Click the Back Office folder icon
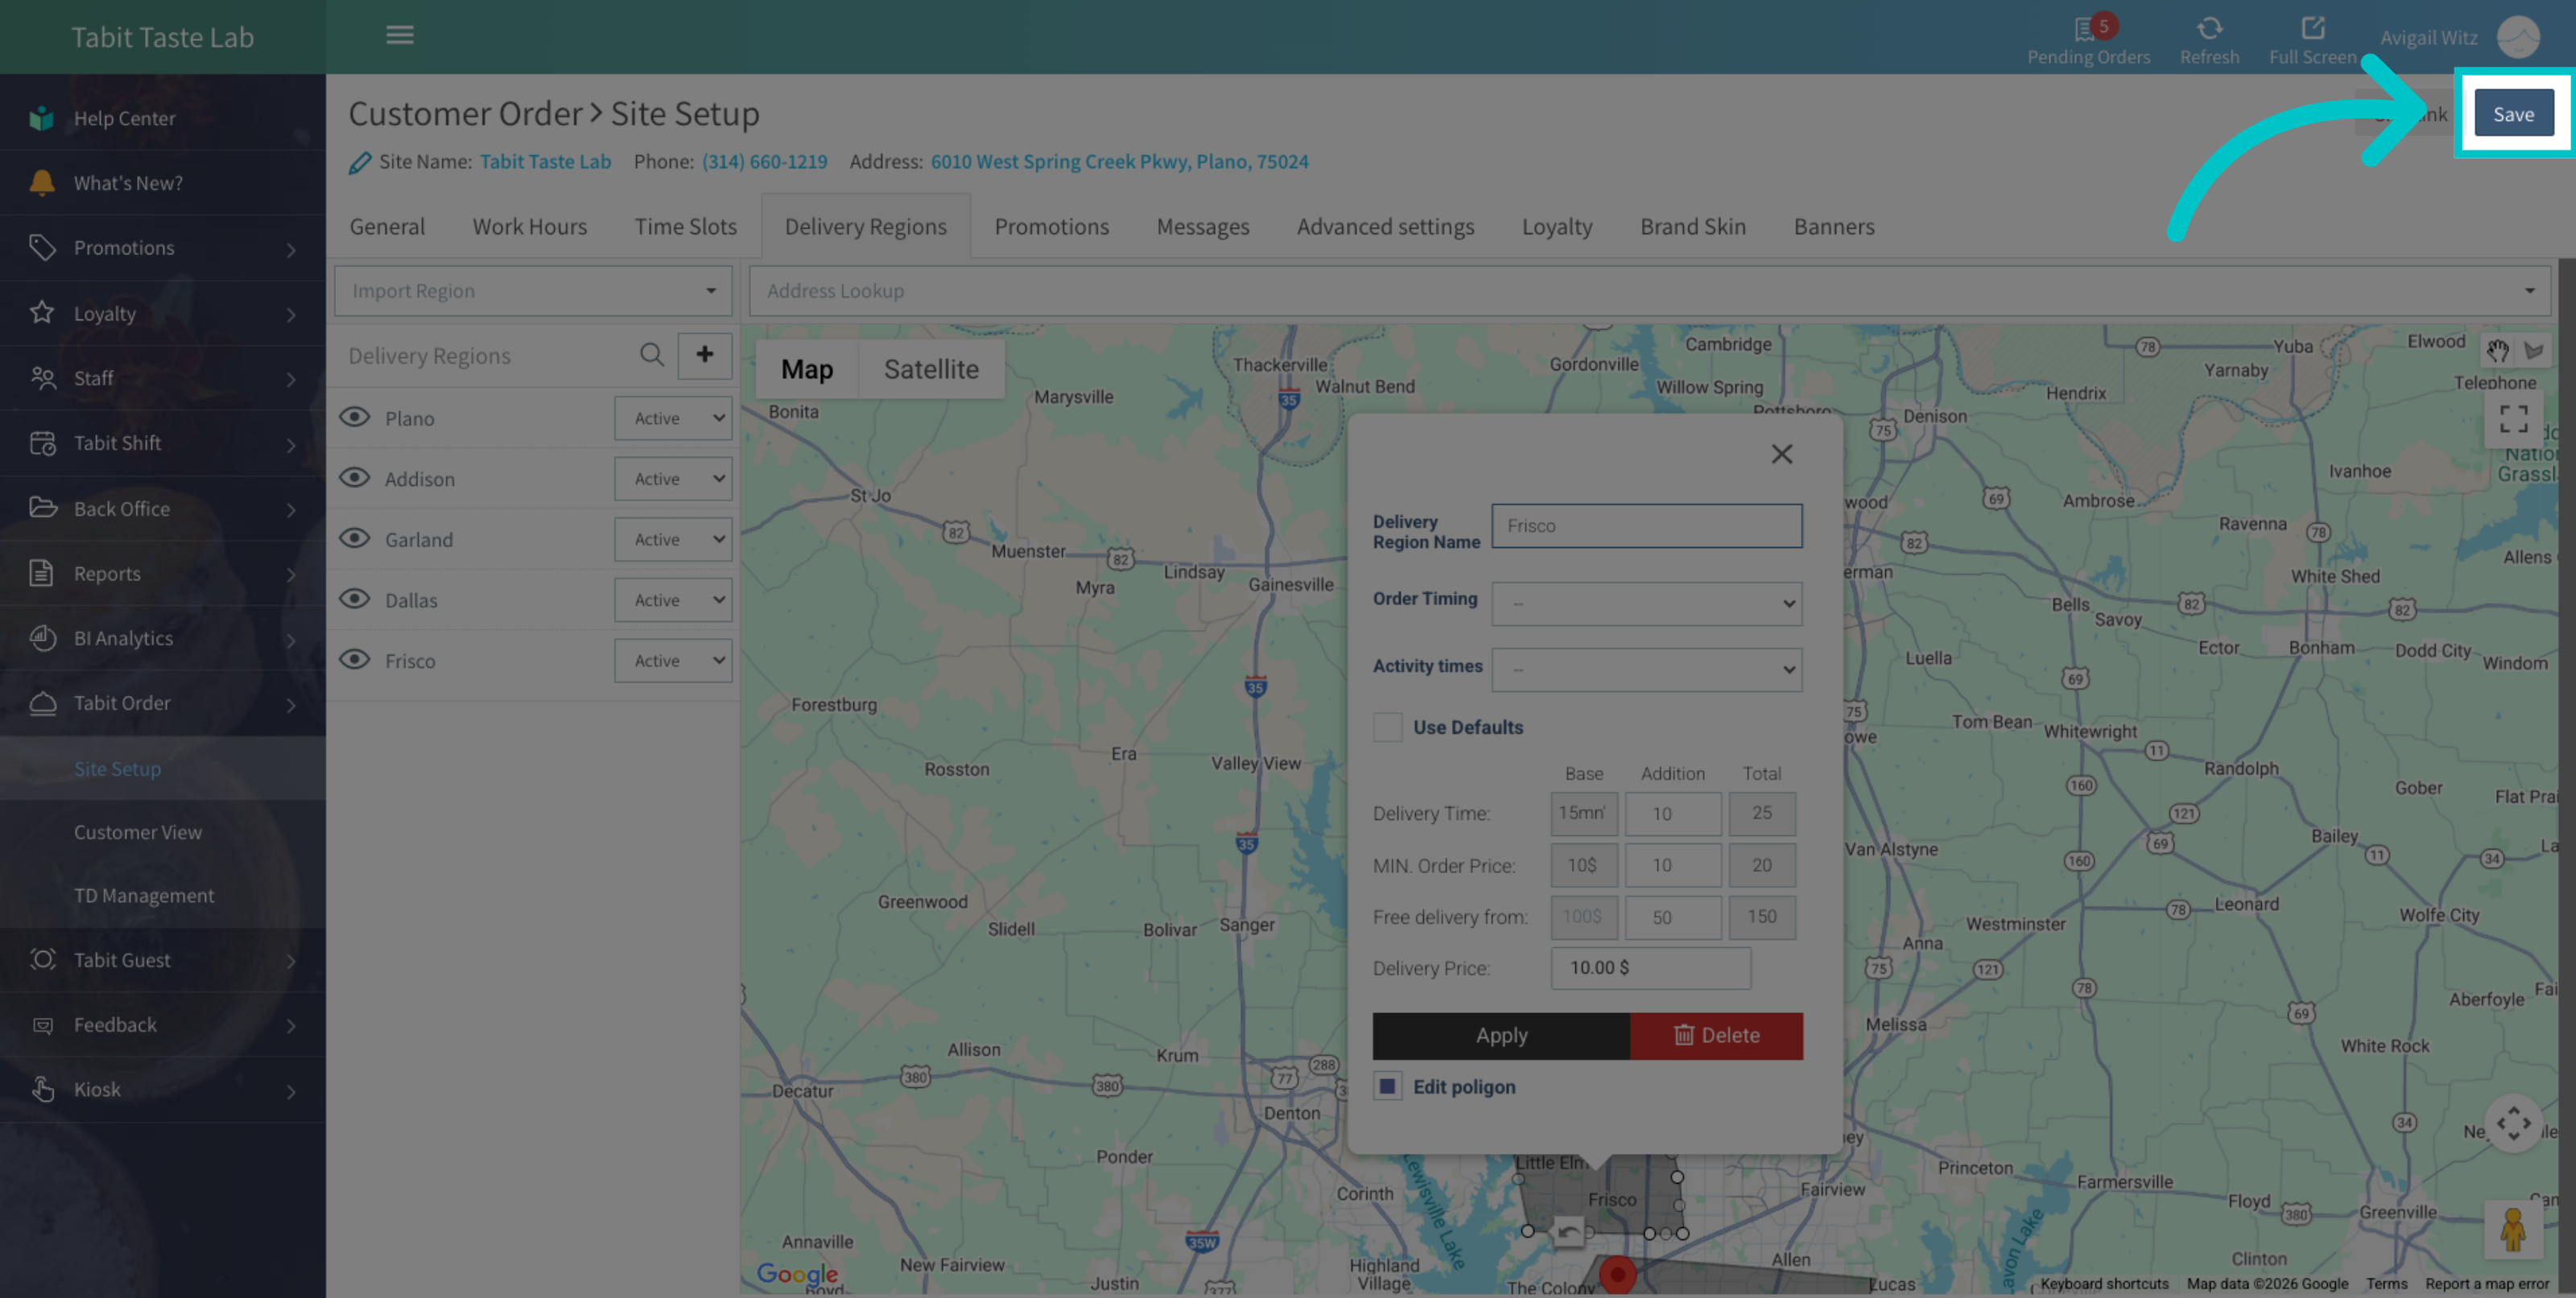The image size is (2576, 1298). point(41,508)
